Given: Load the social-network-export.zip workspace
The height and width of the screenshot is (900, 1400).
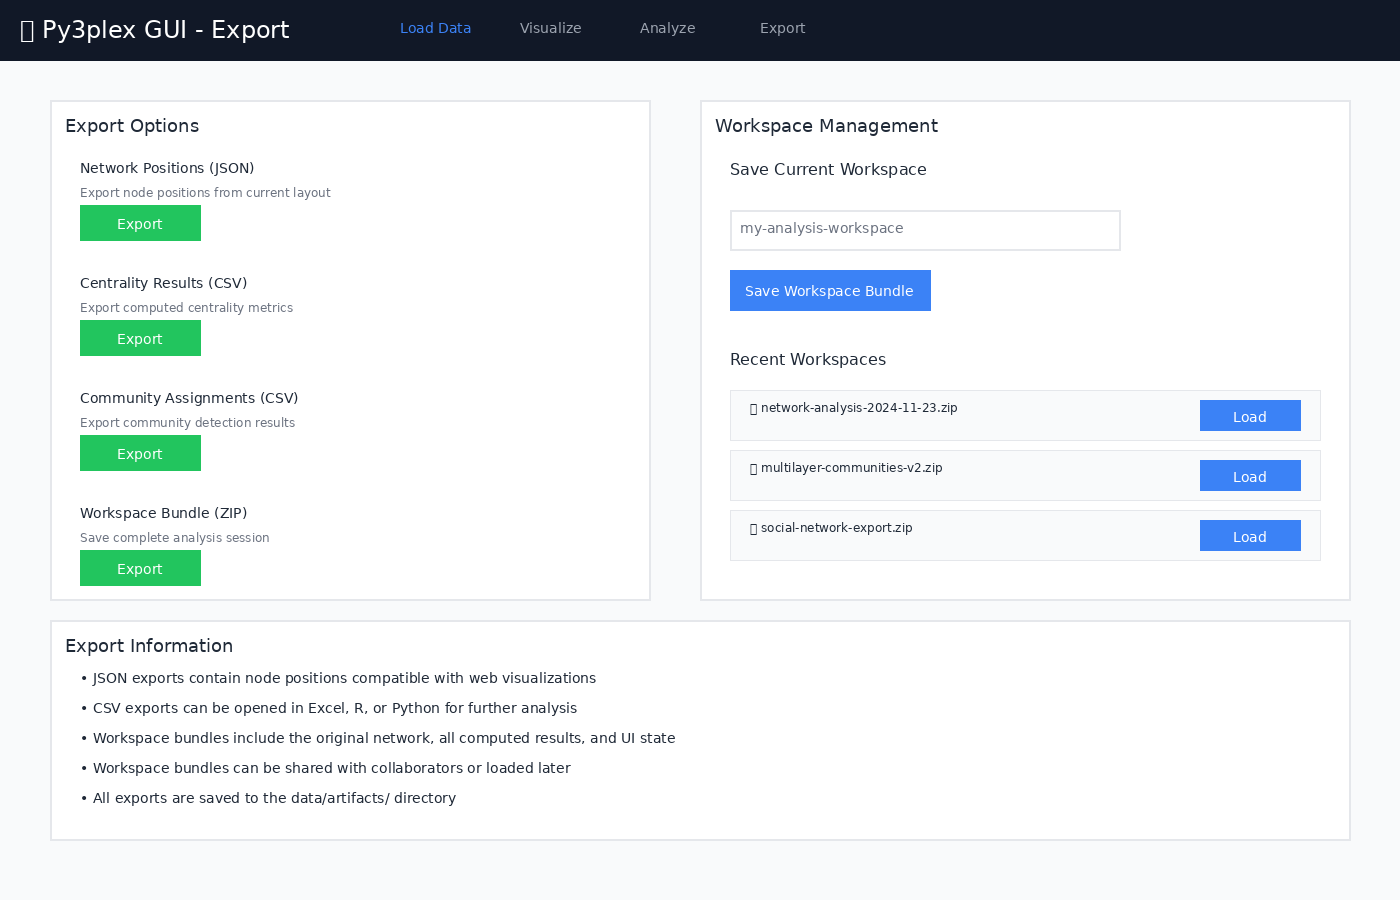Looking at the screenshot, I should (x=1250, y=536).
